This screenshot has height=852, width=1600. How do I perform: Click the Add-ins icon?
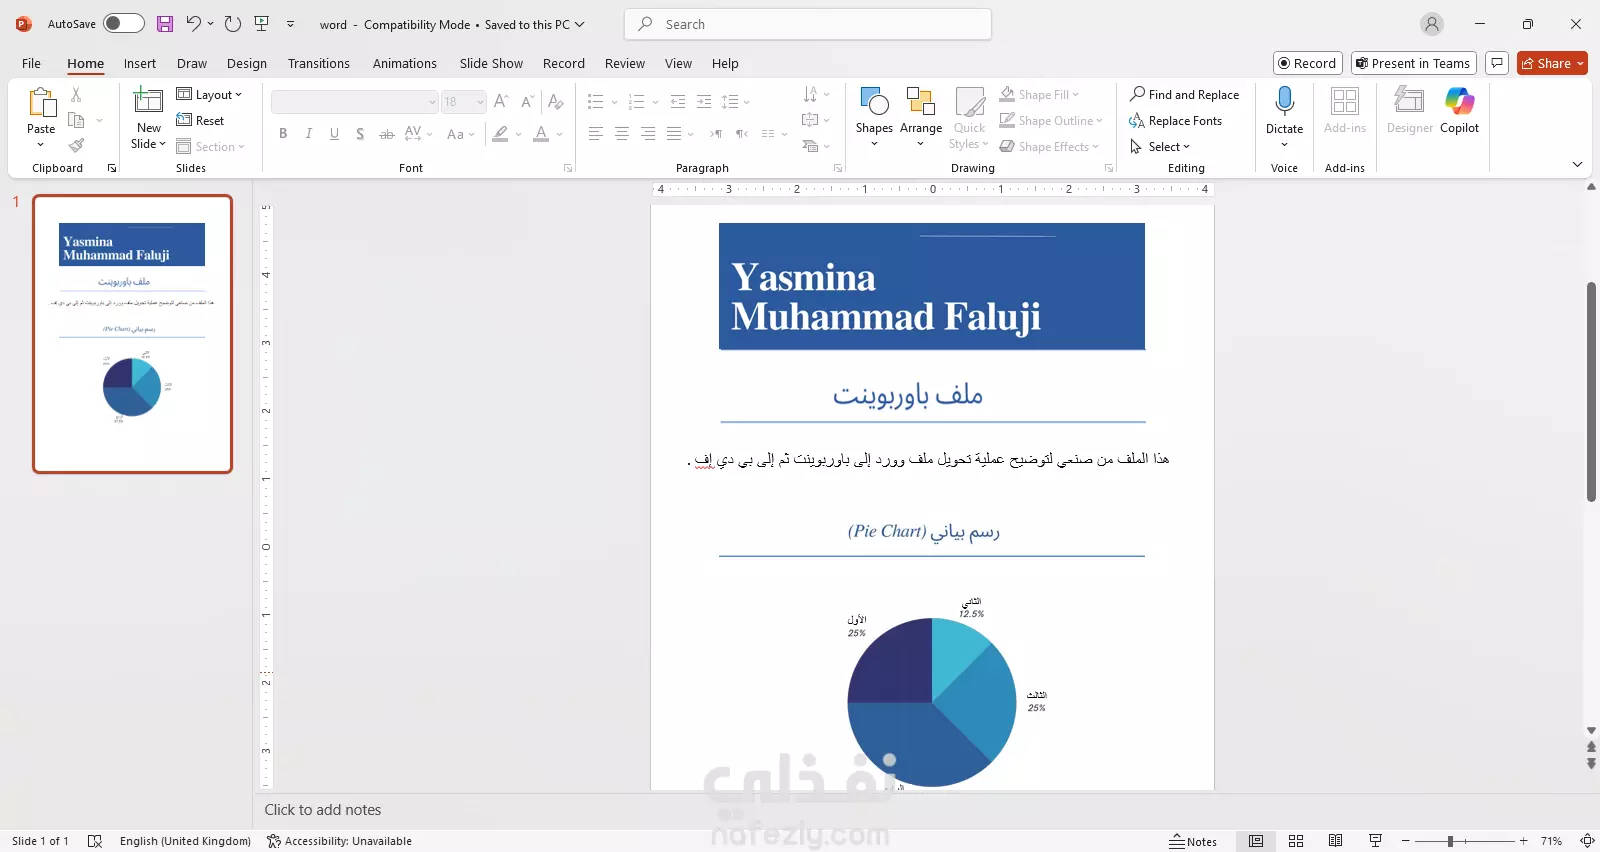point(1344,101)
